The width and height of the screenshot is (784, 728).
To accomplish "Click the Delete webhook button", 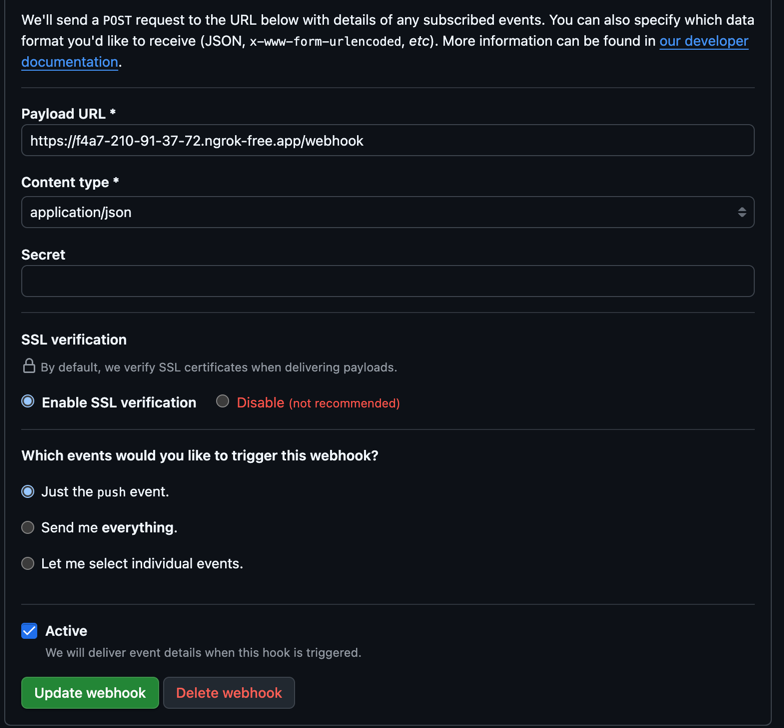I will [x=229, y=693].
